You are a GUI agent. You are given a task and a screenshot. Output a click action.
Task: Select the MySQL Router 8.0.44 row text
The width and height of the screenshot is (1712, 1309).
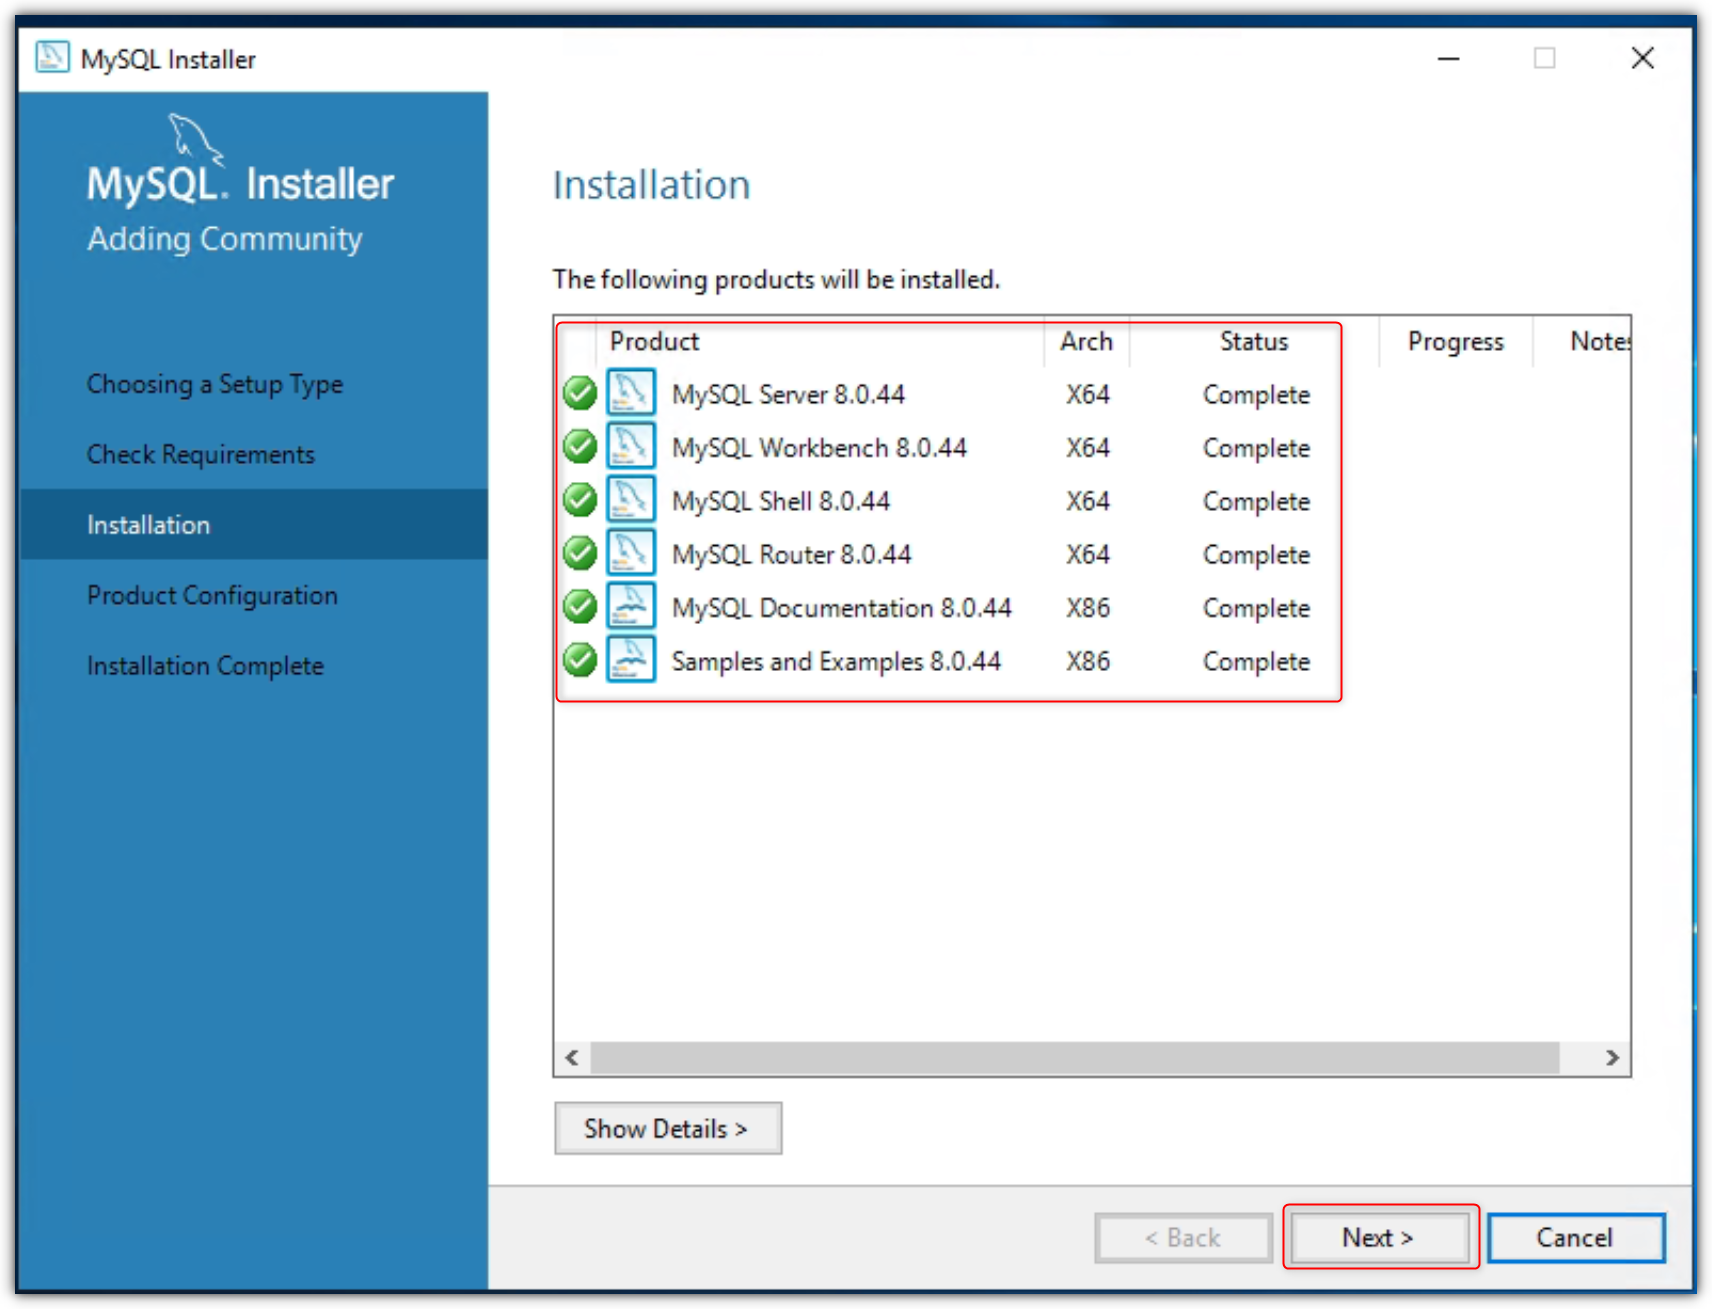click(791, 554)
